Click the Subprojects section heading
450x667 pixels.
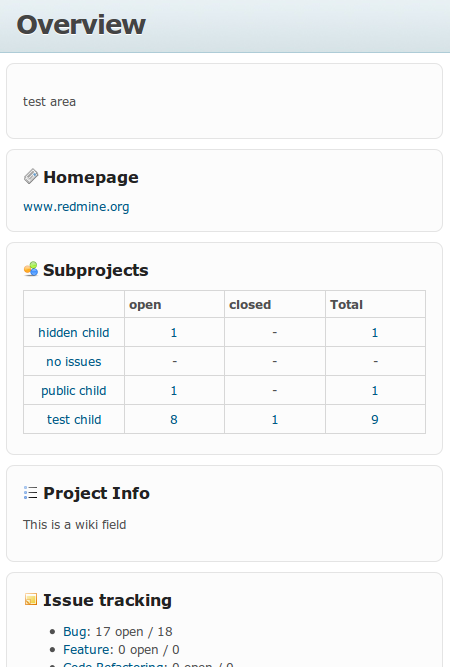point(96,270)
